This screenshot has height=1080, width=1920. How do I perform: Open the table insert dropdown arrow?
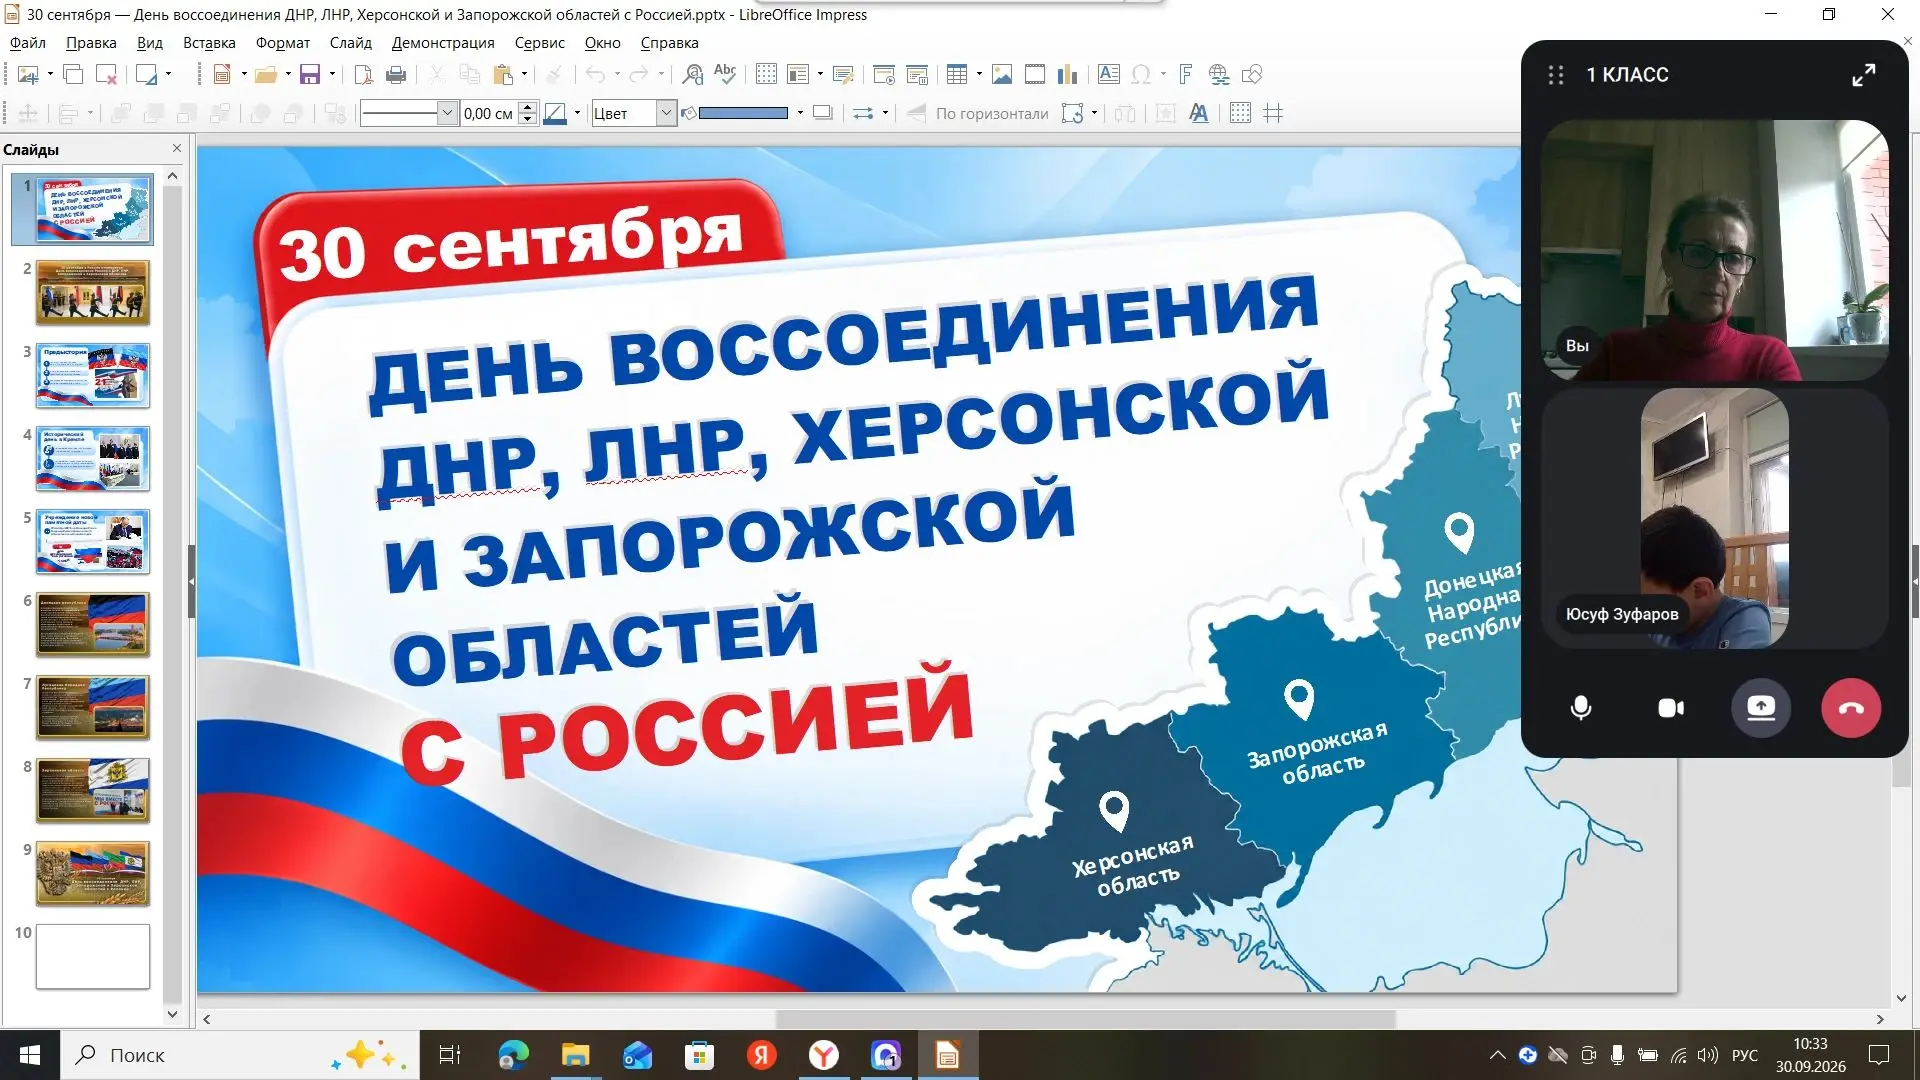click(979, 74)
